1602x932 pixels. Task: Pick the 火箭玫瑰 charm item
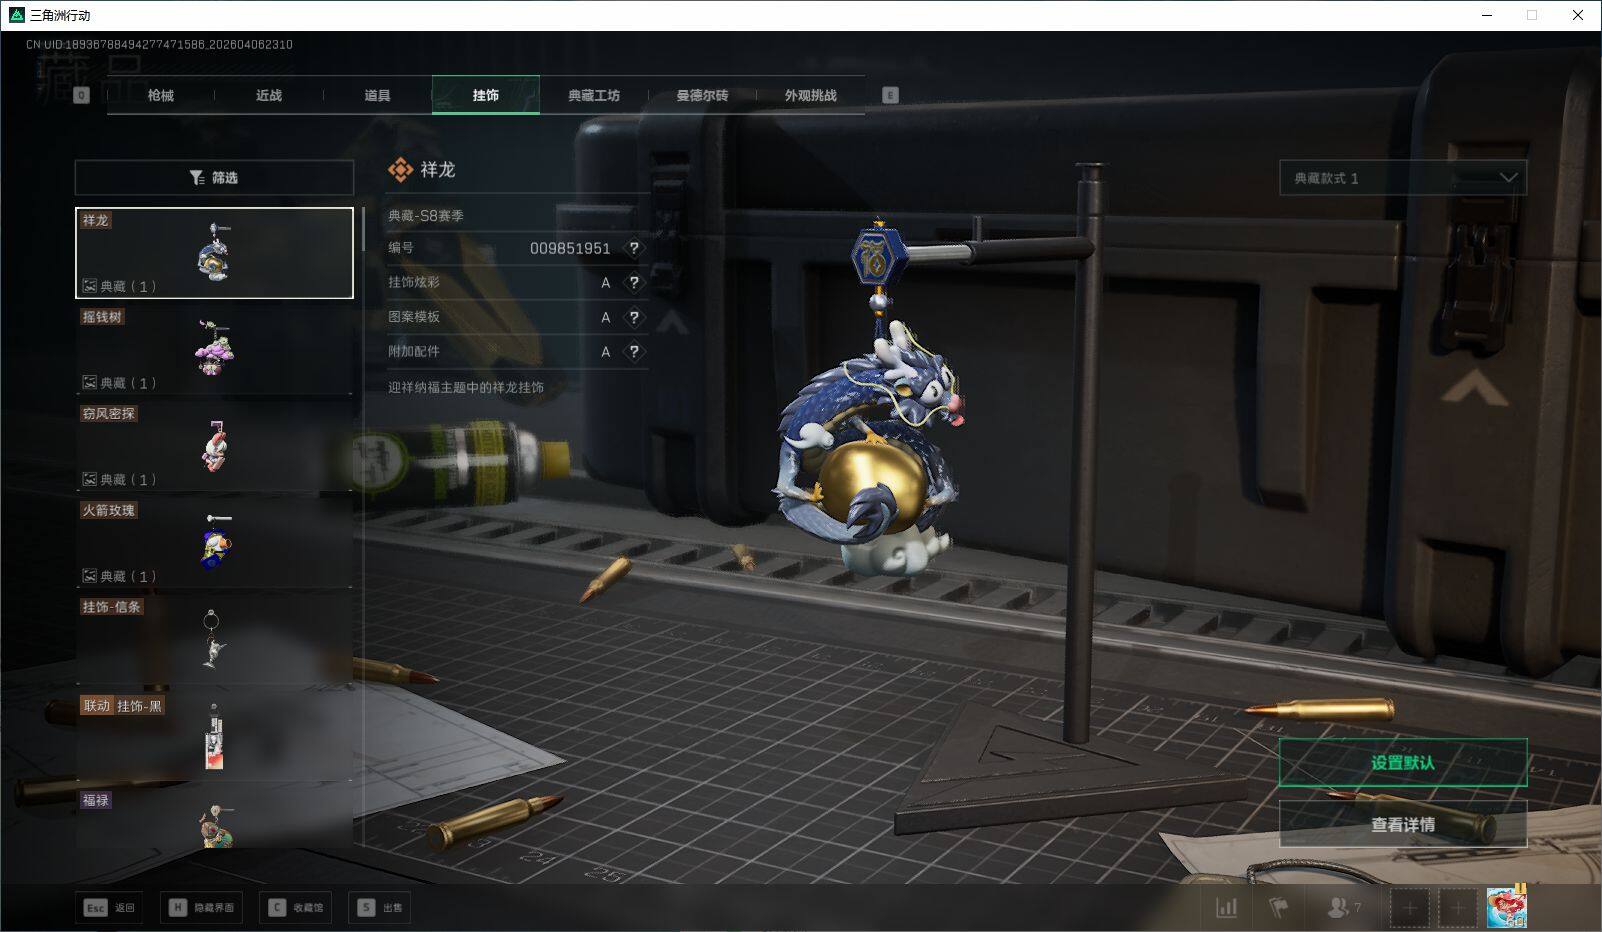click(214, 543)
